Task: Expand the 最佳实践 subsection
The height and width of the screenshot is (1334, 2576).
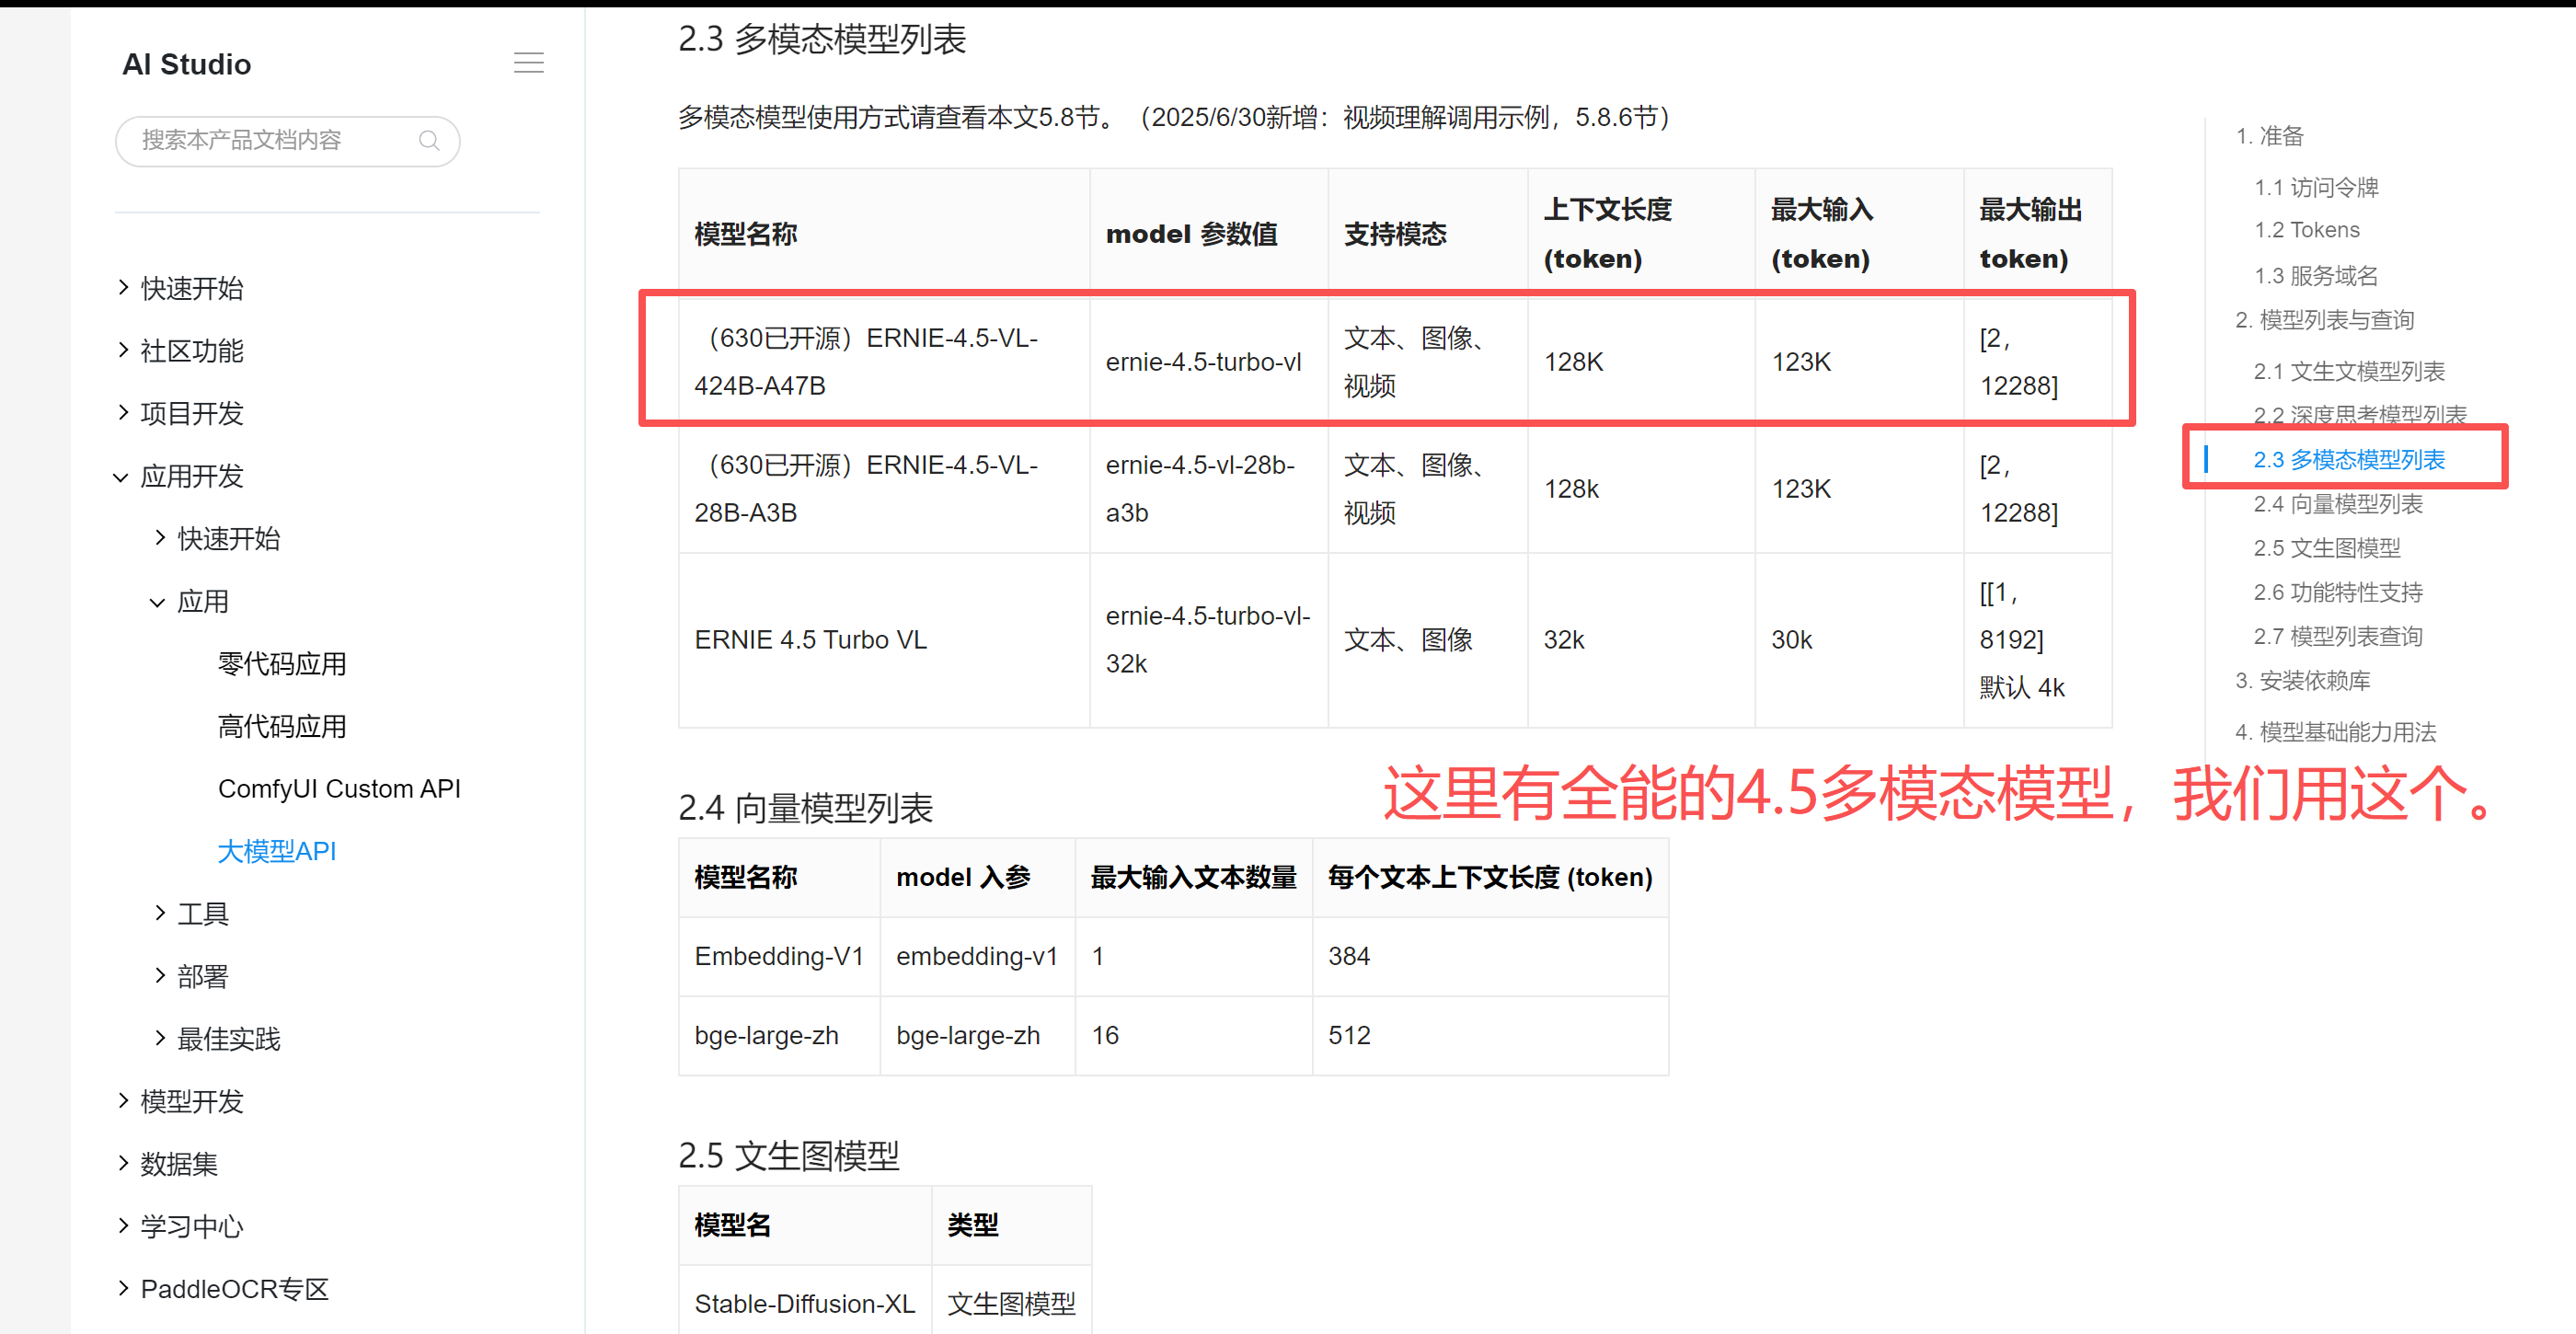Action: (228, 1038)
